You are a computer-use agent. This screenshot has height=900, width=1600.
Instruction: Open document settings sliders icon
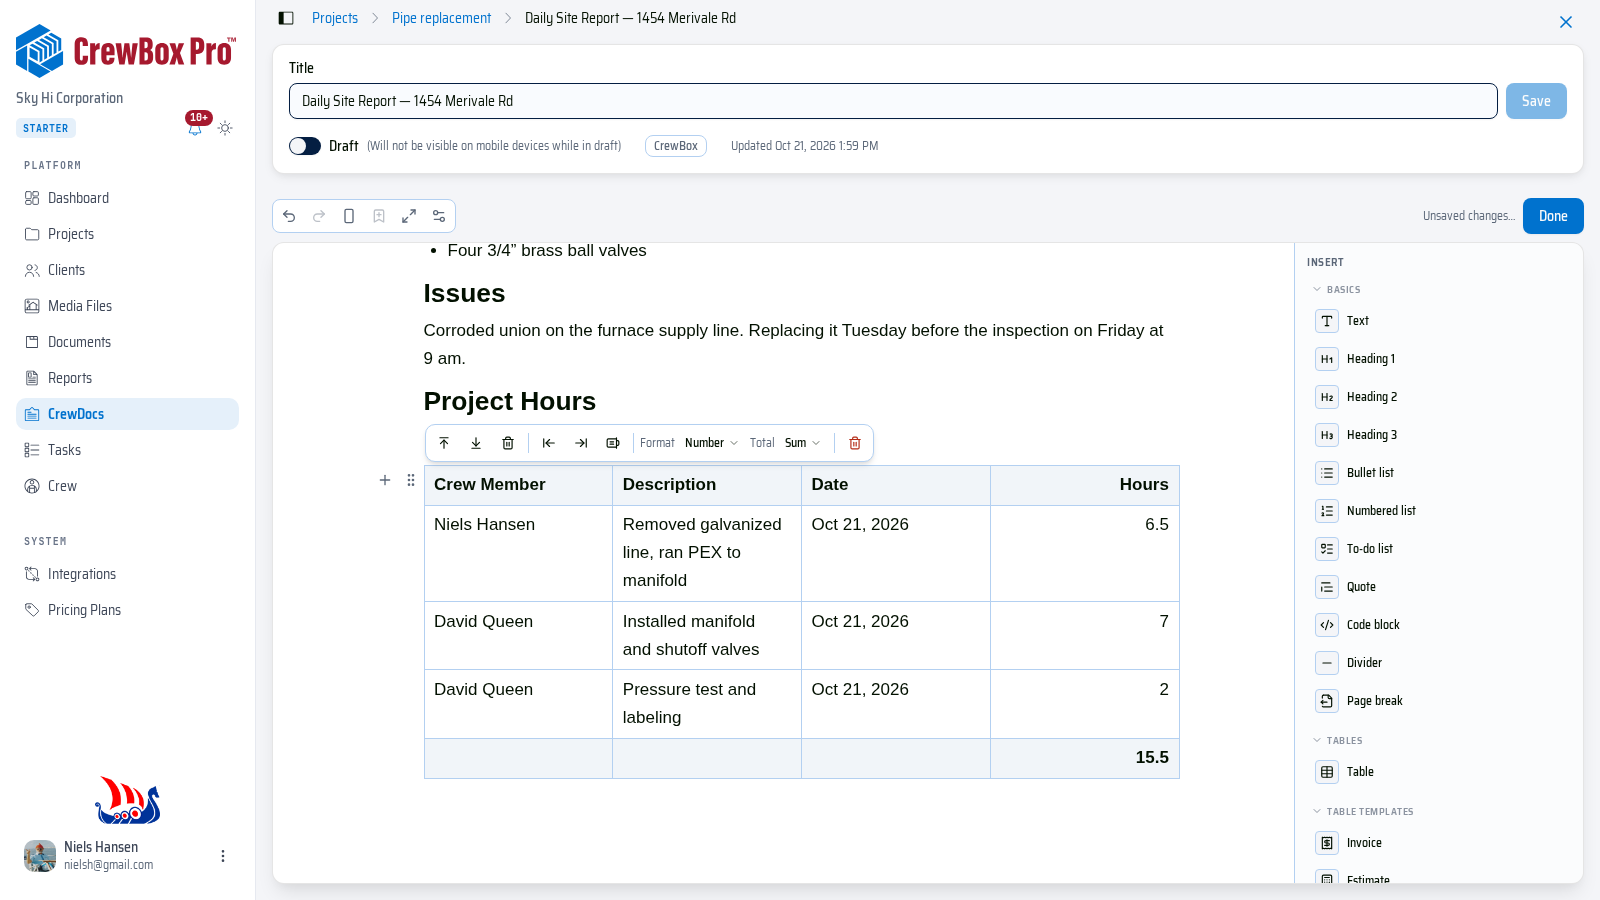pos(439,216)
